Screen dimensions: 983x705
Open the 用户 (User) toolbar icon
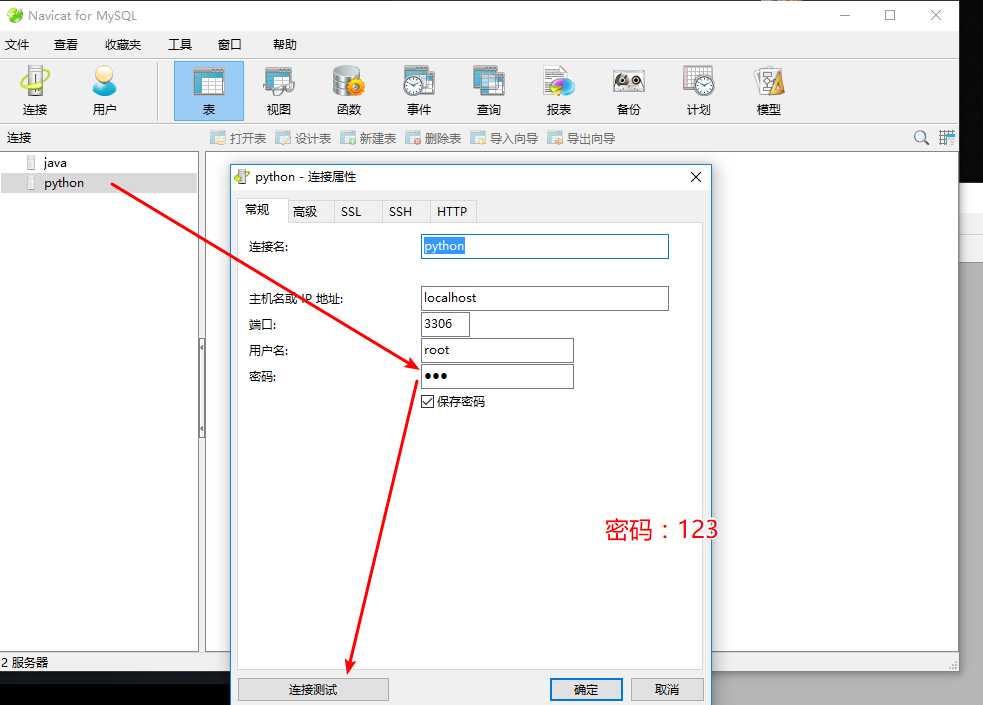coord(104,91)
